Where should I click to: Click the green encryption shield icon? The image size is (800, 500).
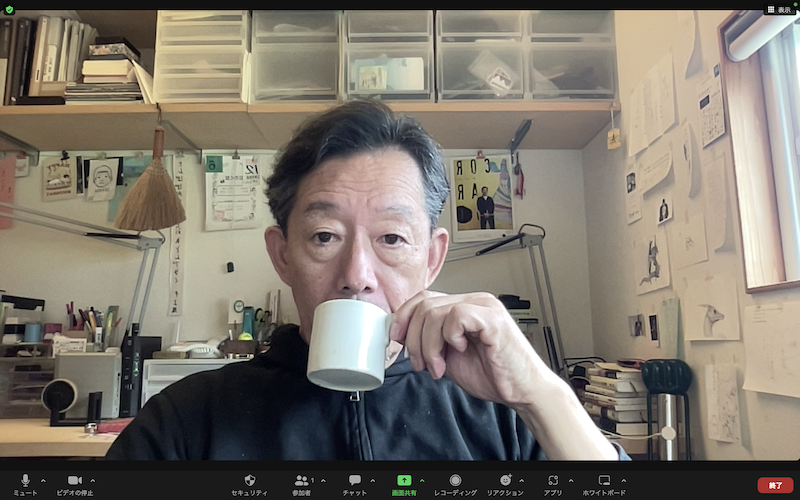[x=9, y=9]
